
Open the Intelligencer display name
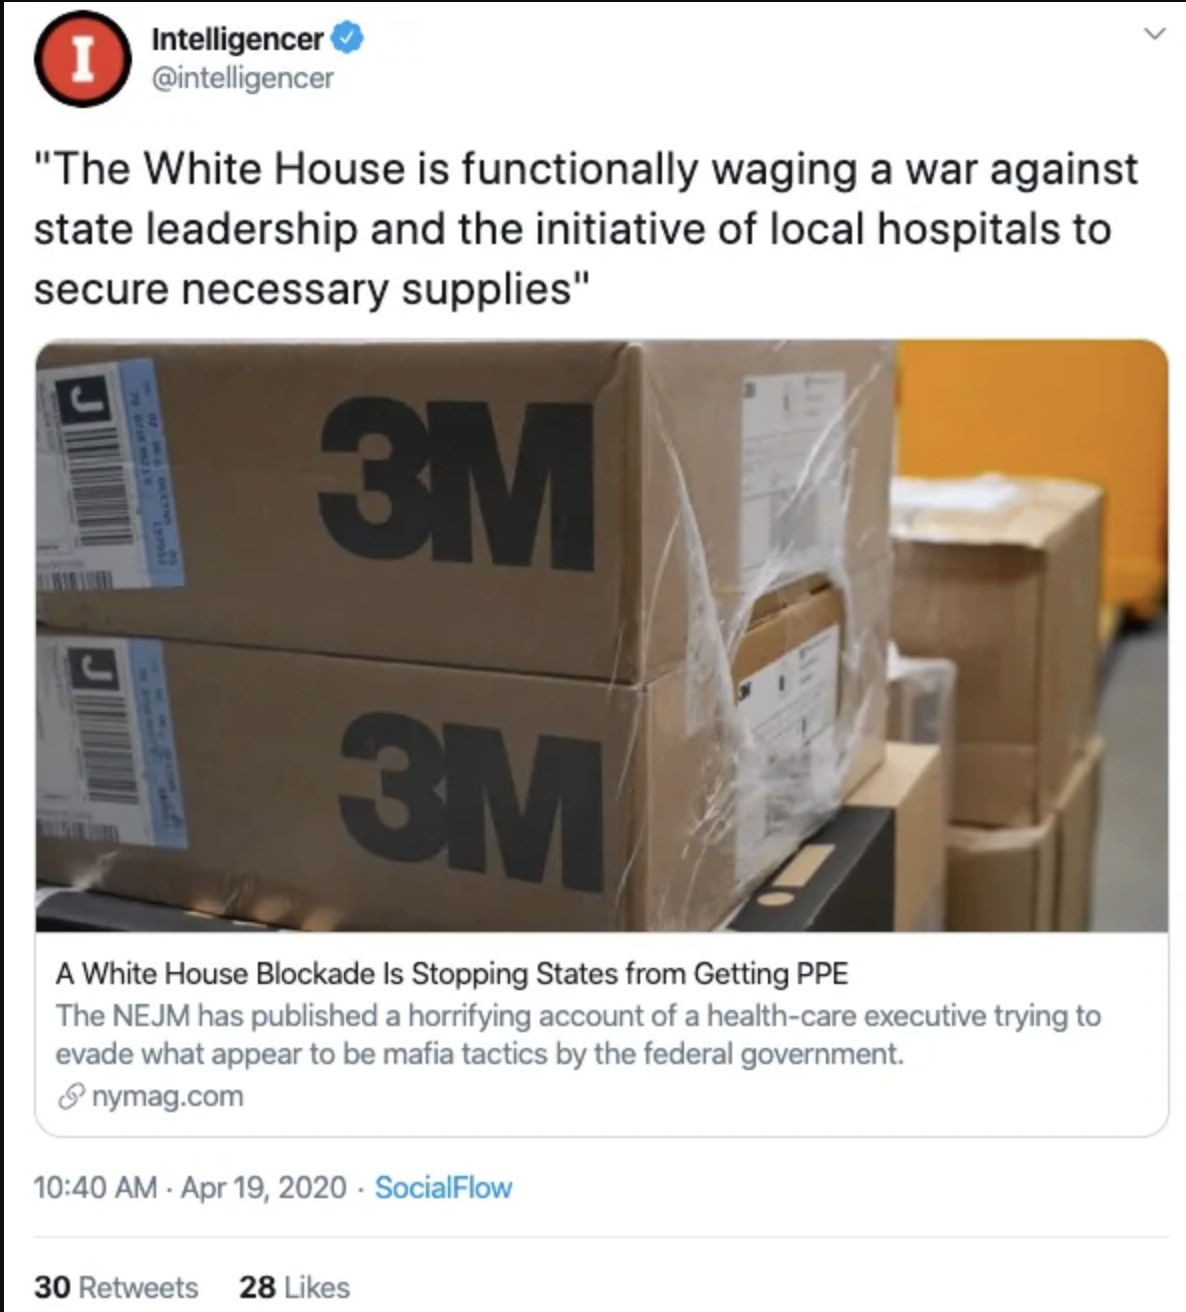click(237, 39)
